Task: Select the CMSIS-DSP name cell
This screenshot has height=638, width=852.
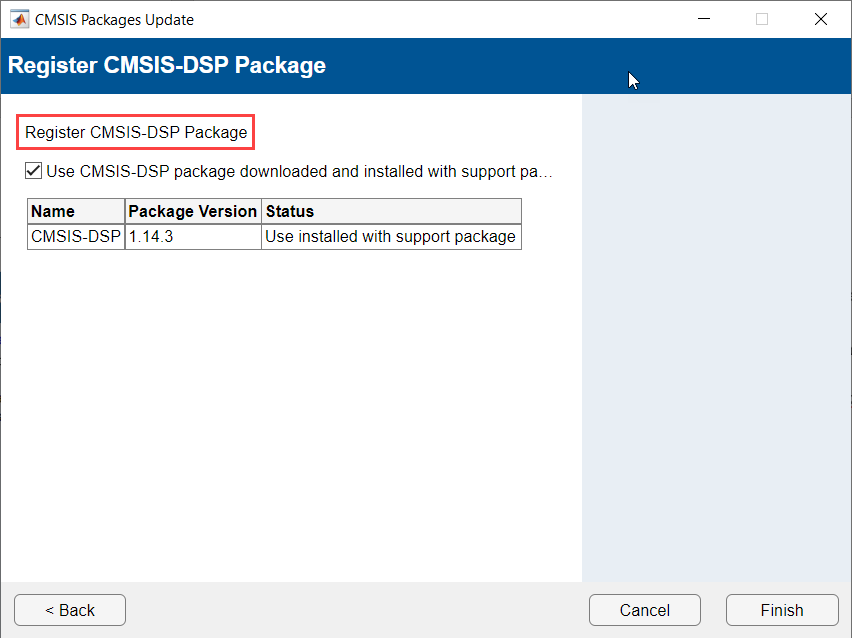Action: coord(76,237)
